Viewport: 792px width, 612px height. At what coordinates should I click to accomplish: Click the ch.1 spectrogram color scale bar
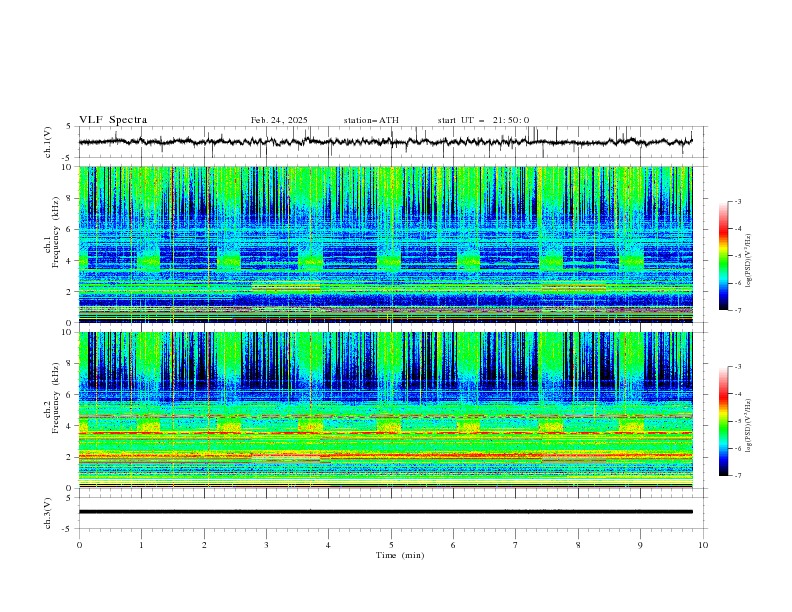point(723,255)
